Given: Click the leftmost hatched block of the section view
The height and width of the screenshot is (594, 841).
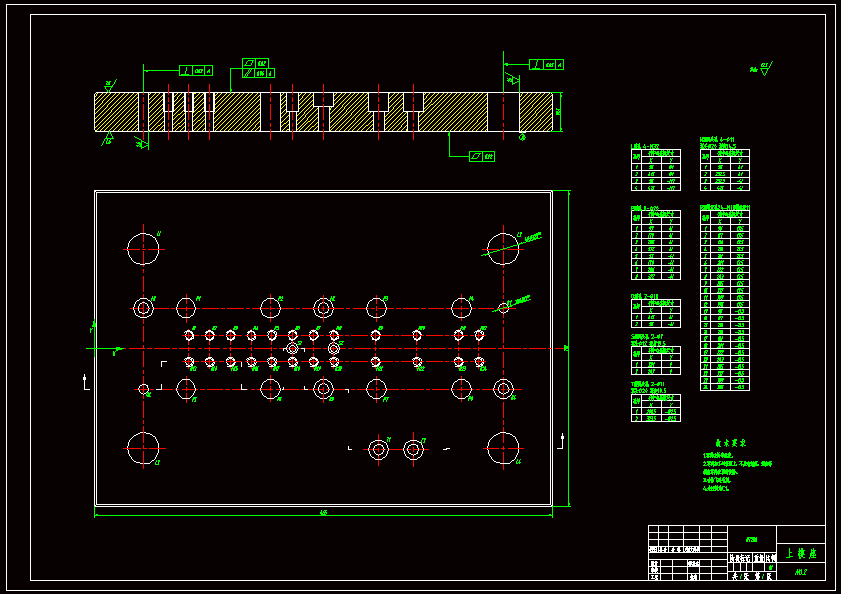Looking at the screenshot, I should (x=116, y=112).
